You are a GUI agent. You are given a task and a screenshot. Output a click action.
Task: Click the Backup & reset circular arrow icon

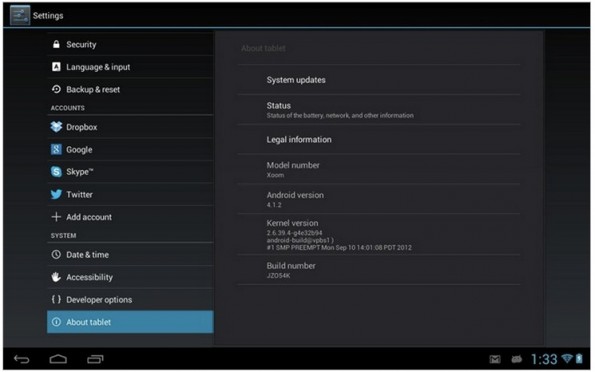[x=56, y=89]
